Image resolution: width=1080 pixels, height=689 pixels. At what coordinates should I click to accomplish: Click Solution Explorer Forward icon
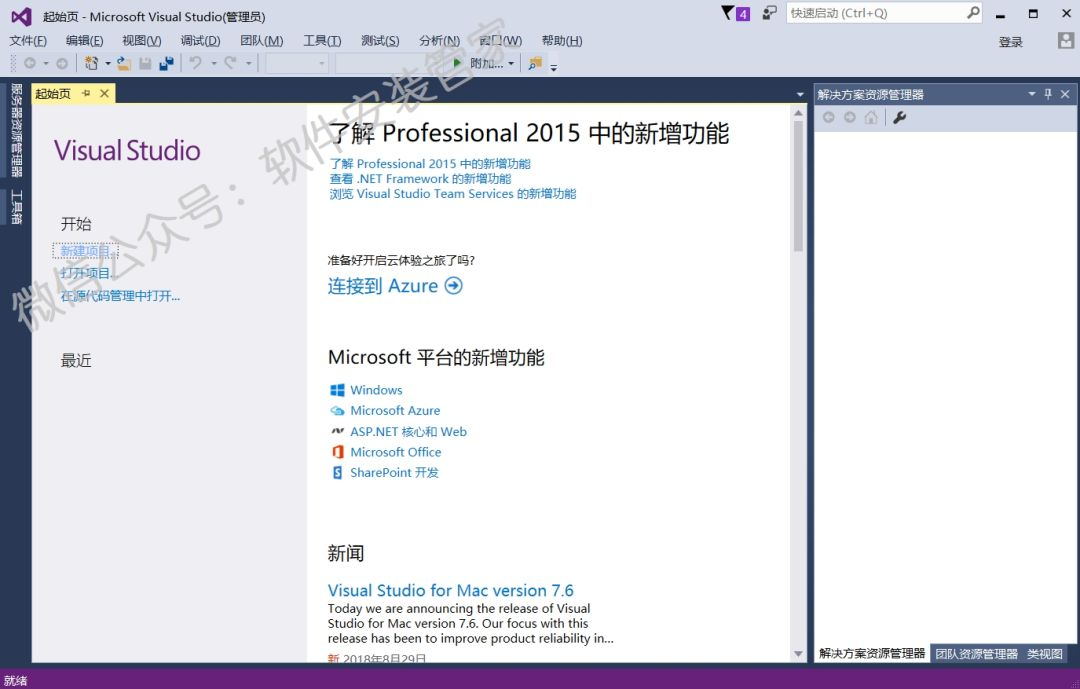pyautogui.click(x=850, y=118)
